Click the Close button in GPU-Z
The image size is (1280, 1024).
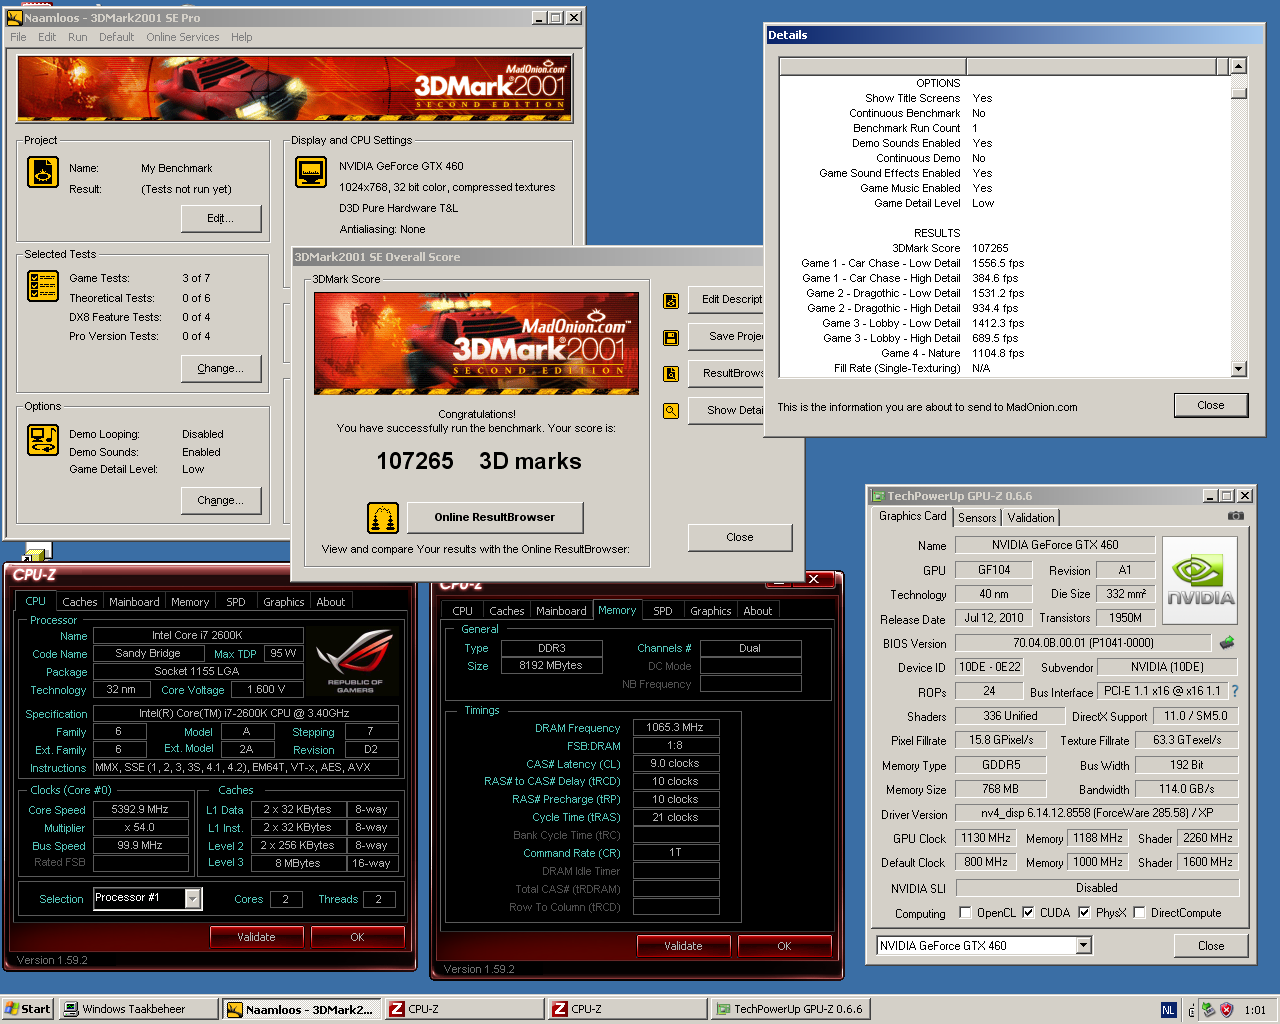pyautogui.click(x=1211, y=946)
